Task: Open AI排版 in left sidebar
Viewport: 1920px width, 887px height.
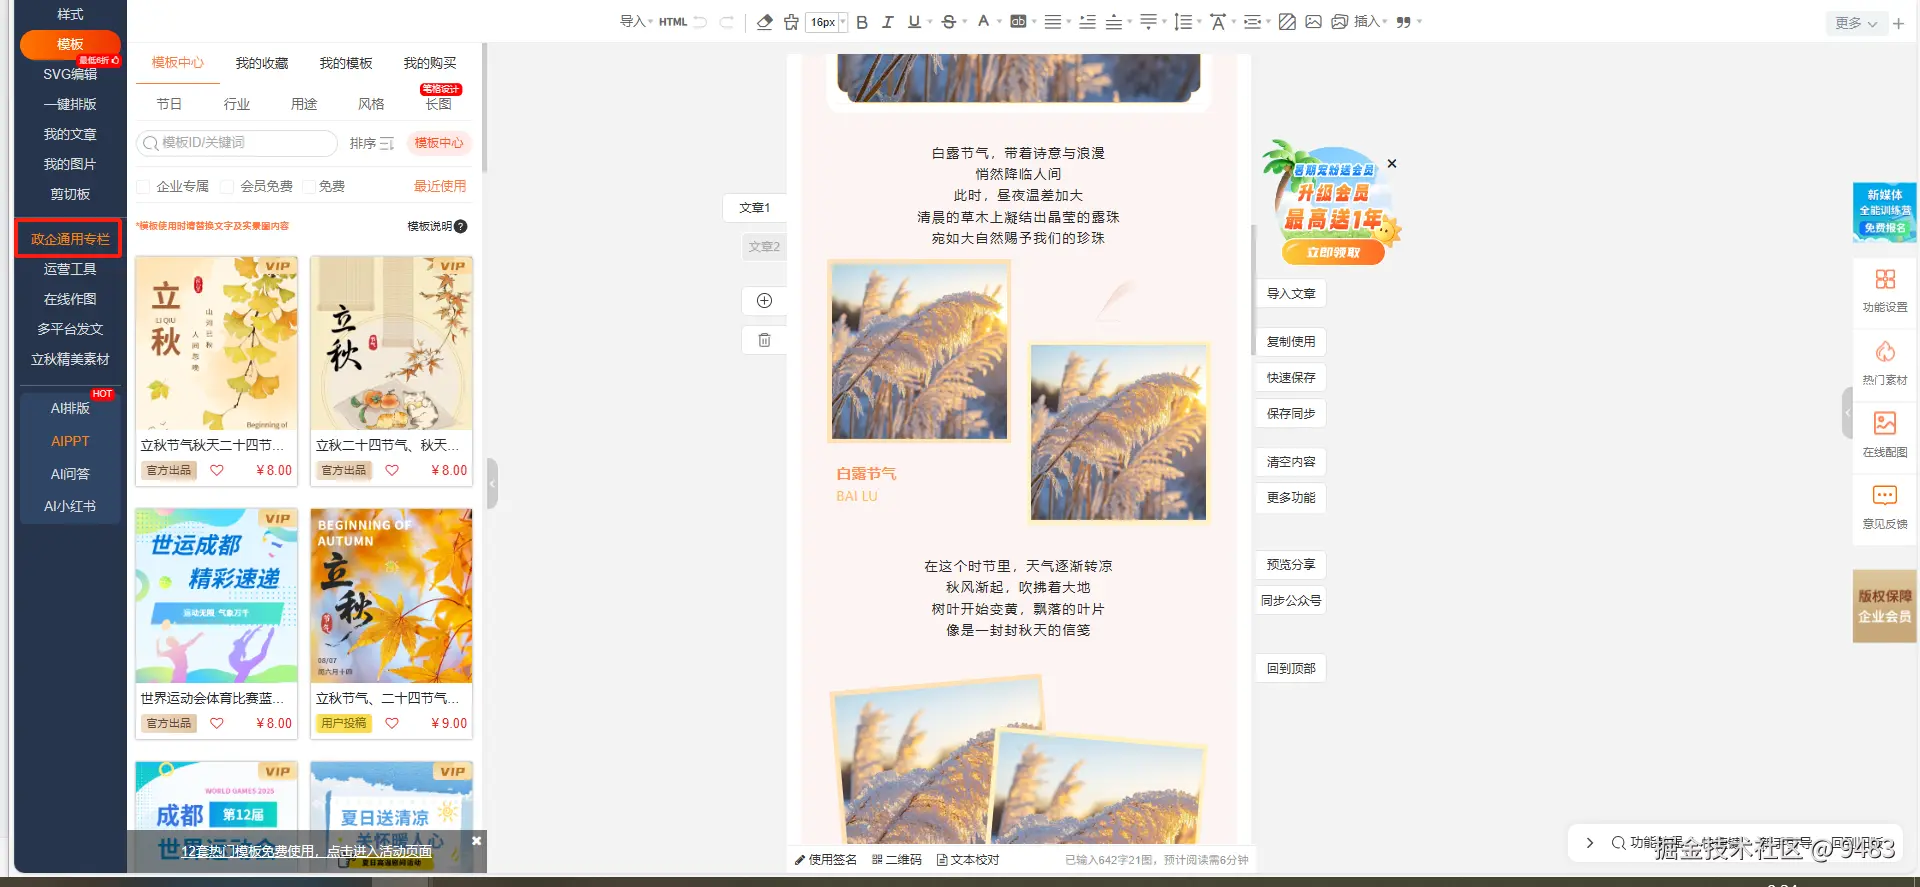Action: 70,408
